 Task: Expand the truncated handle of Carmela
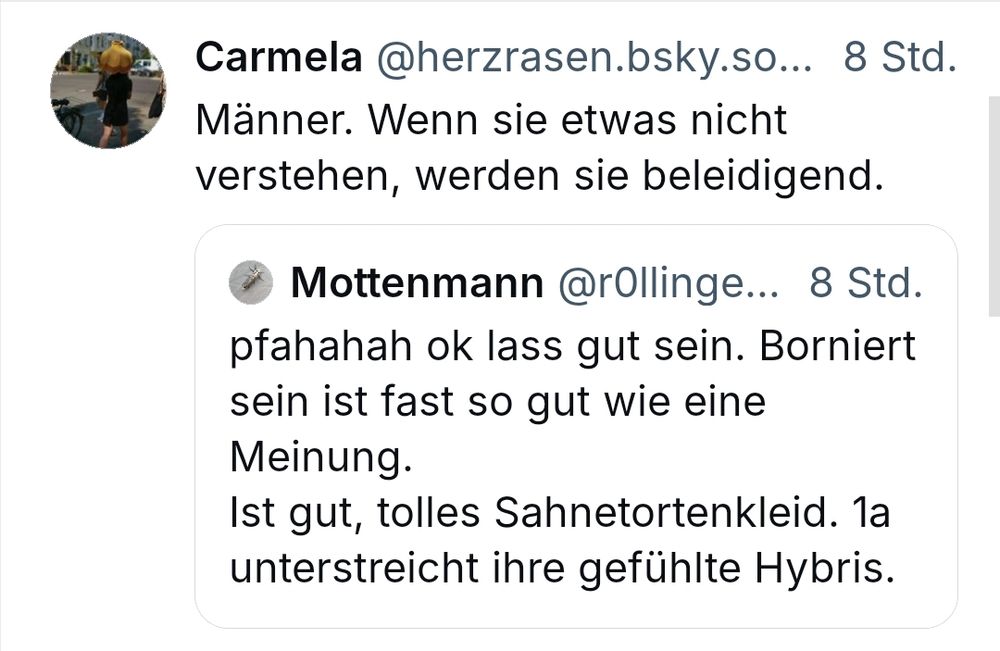[x=590, y=57]
